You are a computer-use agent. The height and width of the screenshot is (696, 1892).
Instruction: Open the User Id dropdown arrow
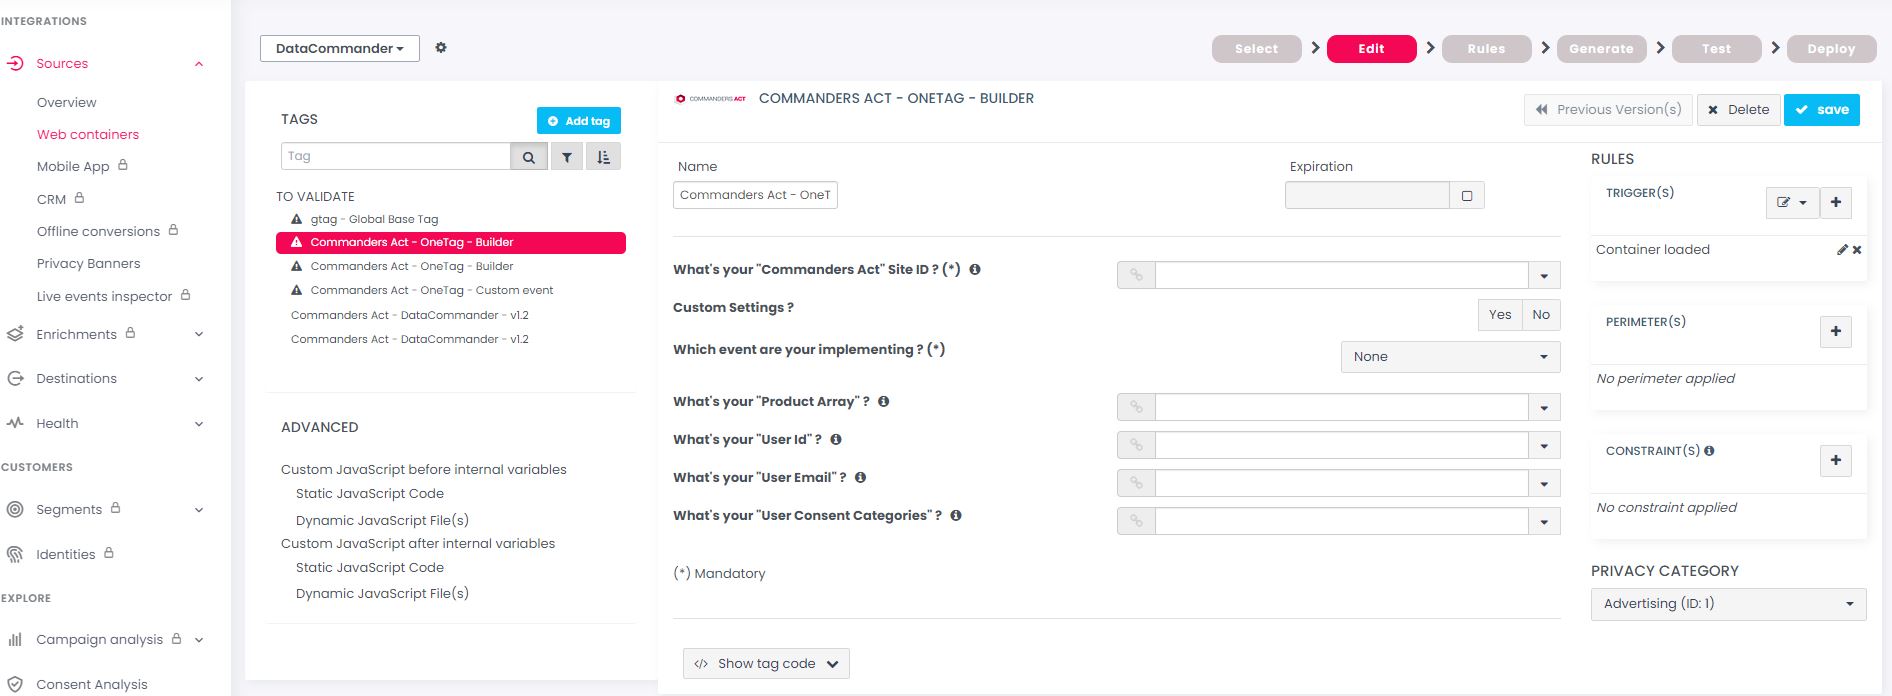pyautogui.click(x=1544, y=445)
